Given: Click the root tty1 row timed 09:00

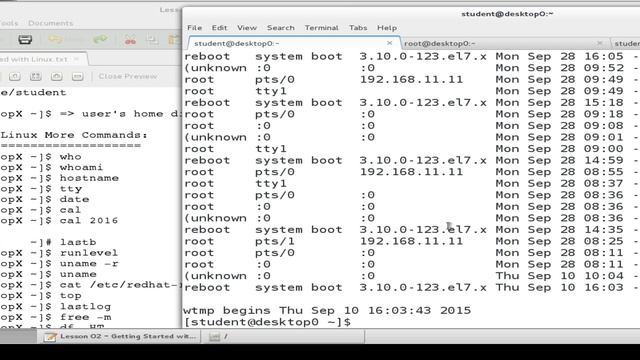Looking at the screenshot, I should click(411, 149).
